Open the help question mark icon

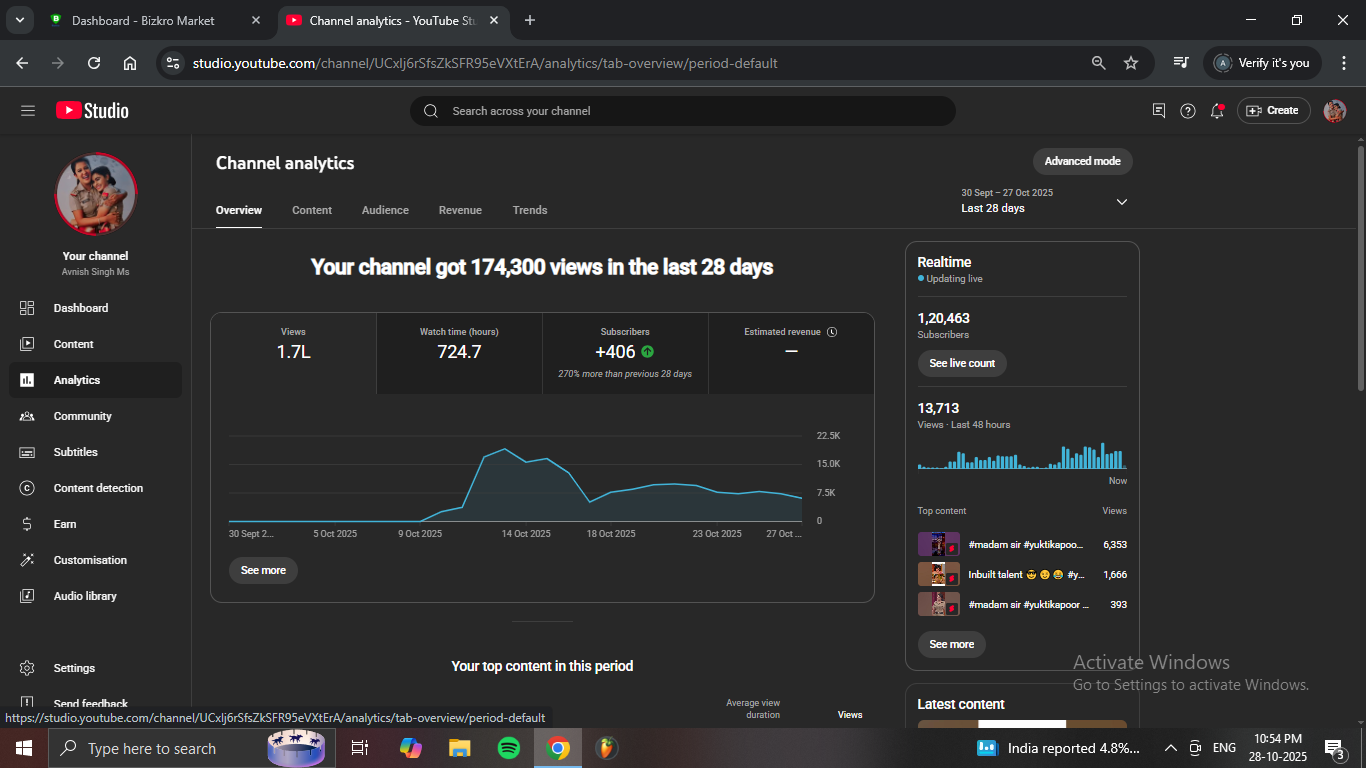pyautogui.click(x=1188, y=111)
